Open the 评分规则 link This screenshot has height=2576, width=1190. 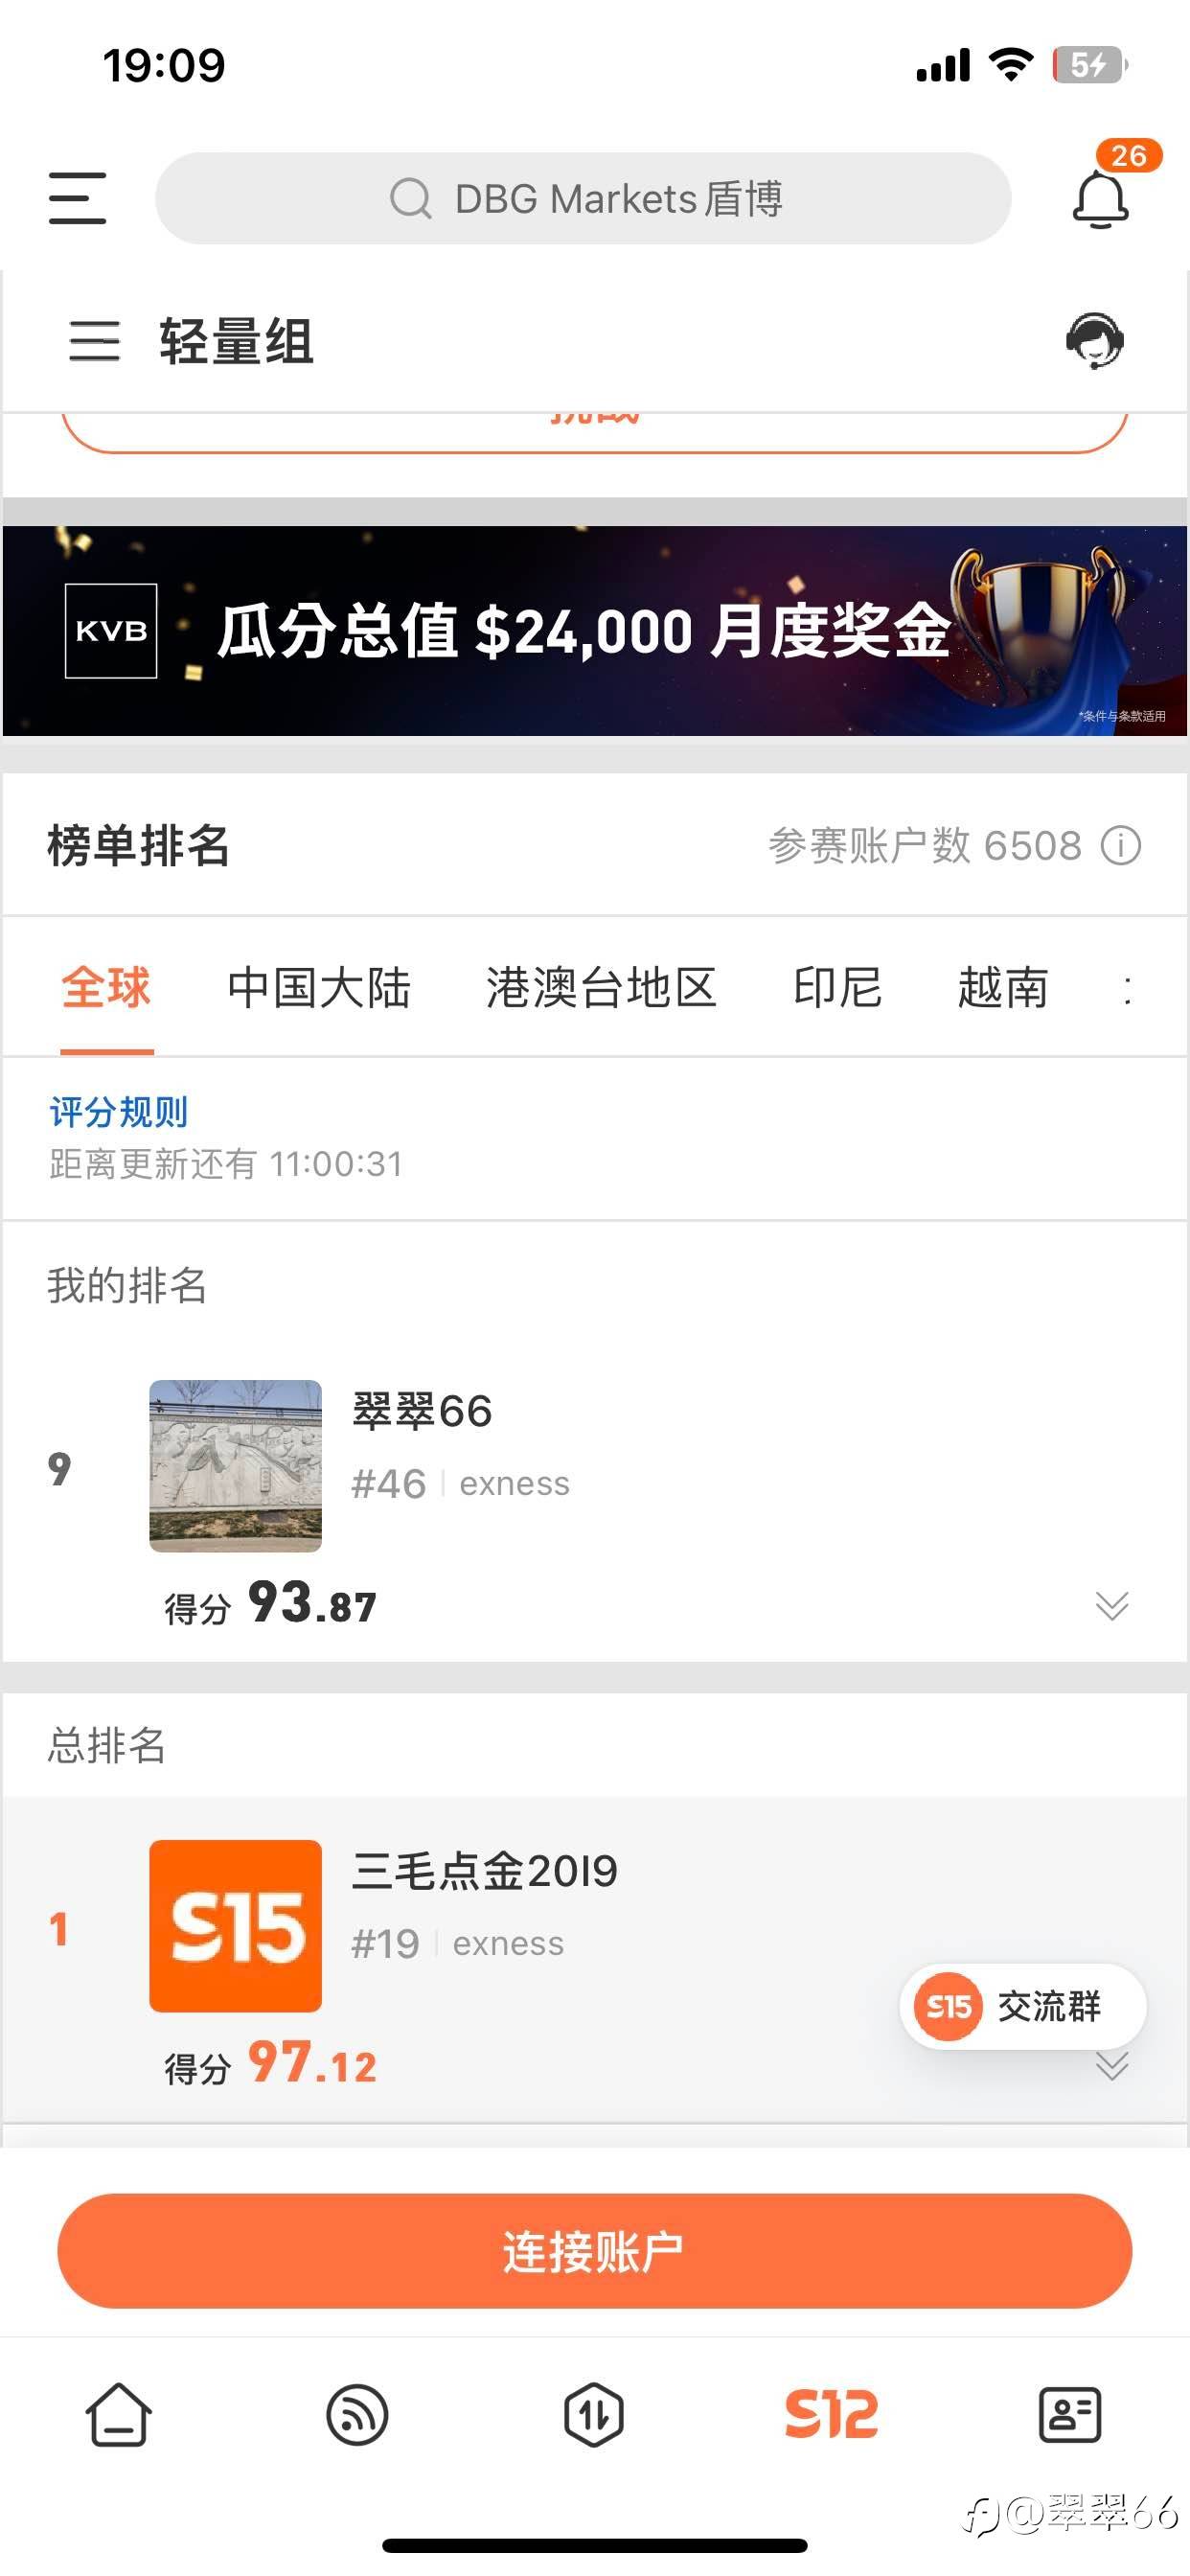tap(119, 1112)
